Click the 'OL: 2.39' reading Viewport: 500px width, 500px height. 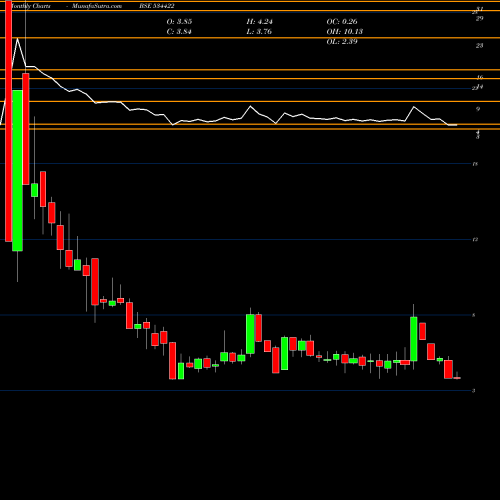click(x=342, y=42)
